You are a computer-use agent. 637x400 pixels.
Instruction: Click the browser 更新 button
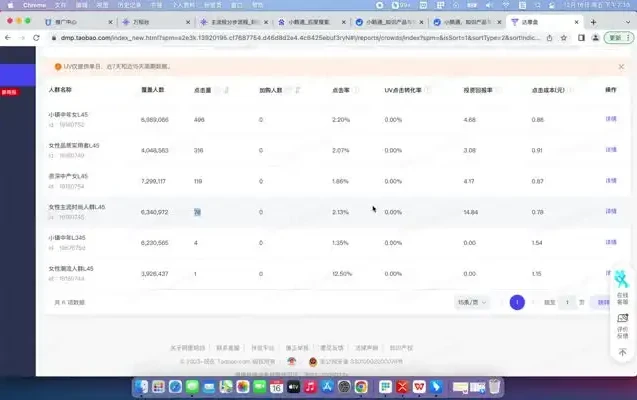(619, 38)
